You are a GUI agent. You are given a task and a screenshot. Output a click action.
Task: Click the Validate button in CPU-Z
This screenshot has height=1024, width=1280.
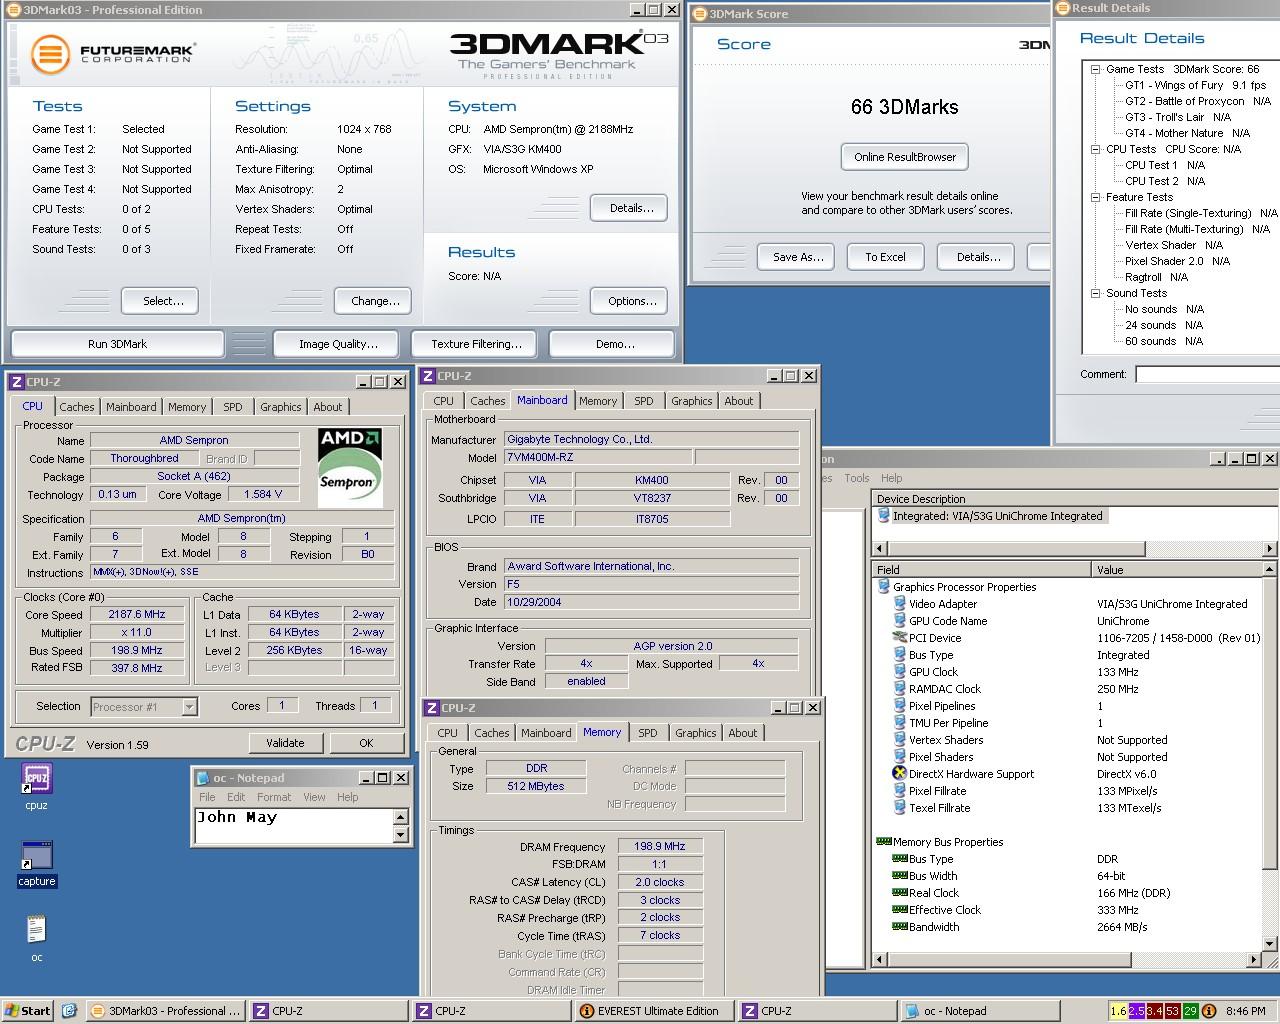point(285,743)
